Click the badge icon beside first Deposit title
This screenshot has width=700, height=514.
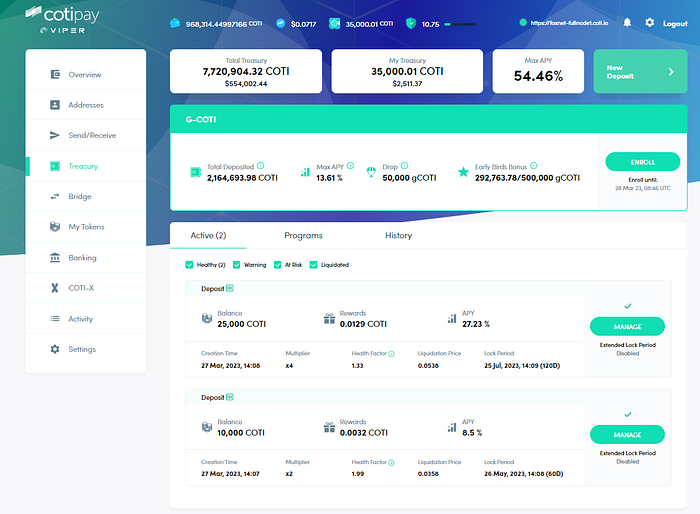[230, 288]
